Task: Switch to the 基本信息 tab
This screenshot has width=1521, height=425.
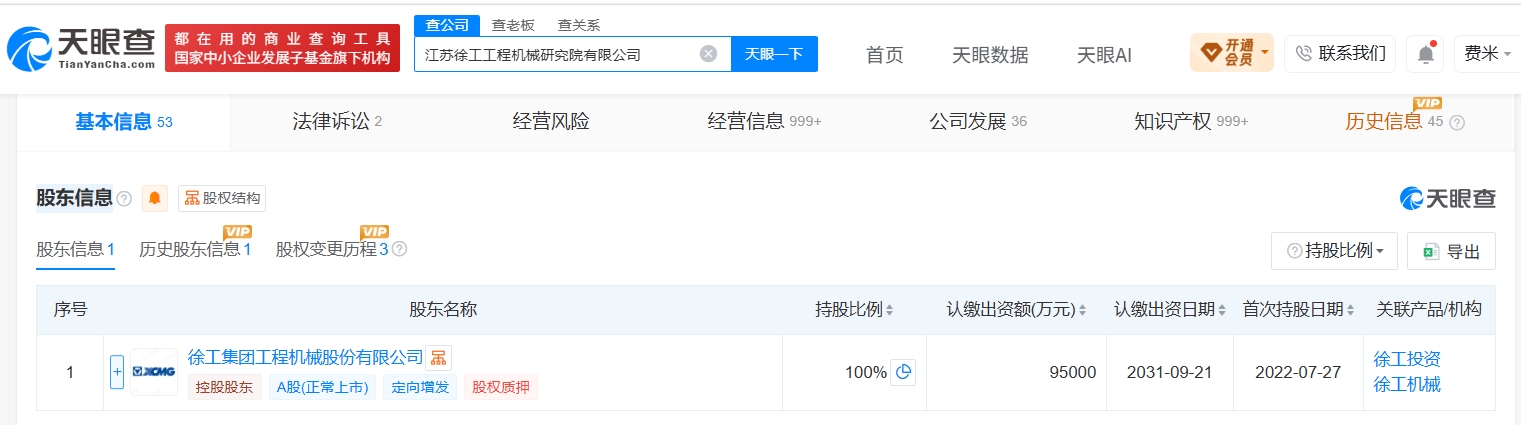Action: point(124,122)
